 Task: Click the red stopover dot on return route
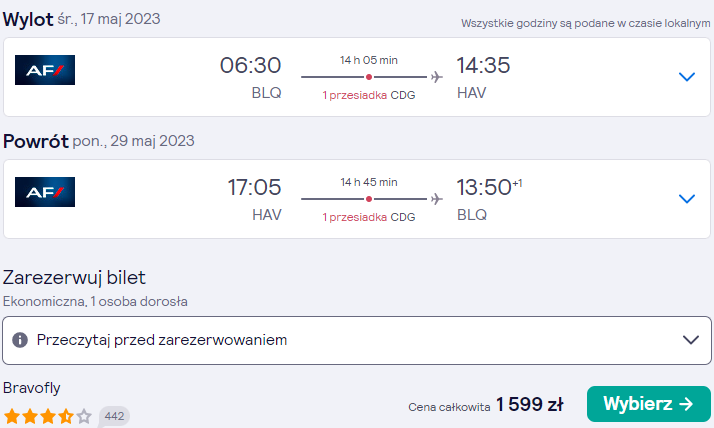click(369, 199)
